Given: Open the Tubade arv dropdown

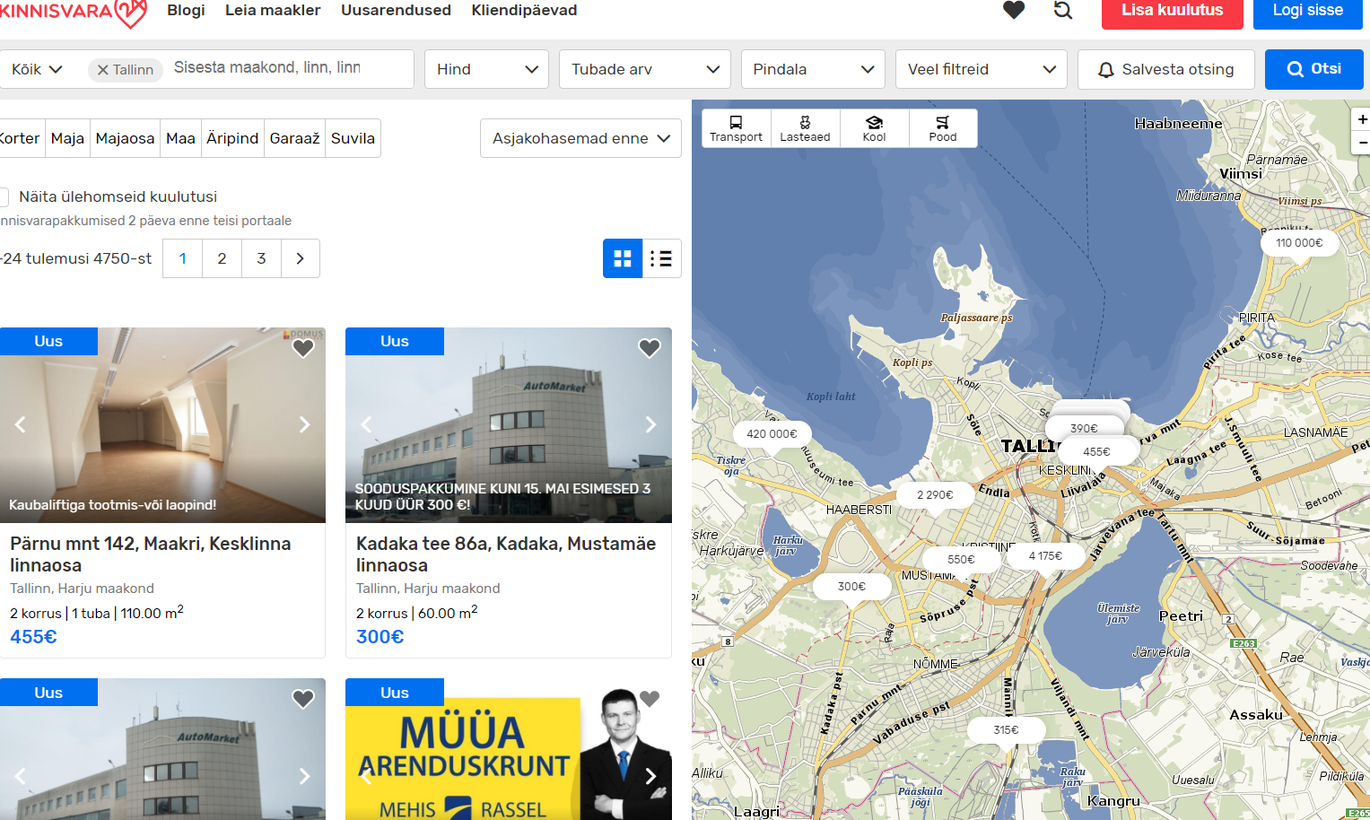Looking at the screenshot, I should [x=645, y=69].
